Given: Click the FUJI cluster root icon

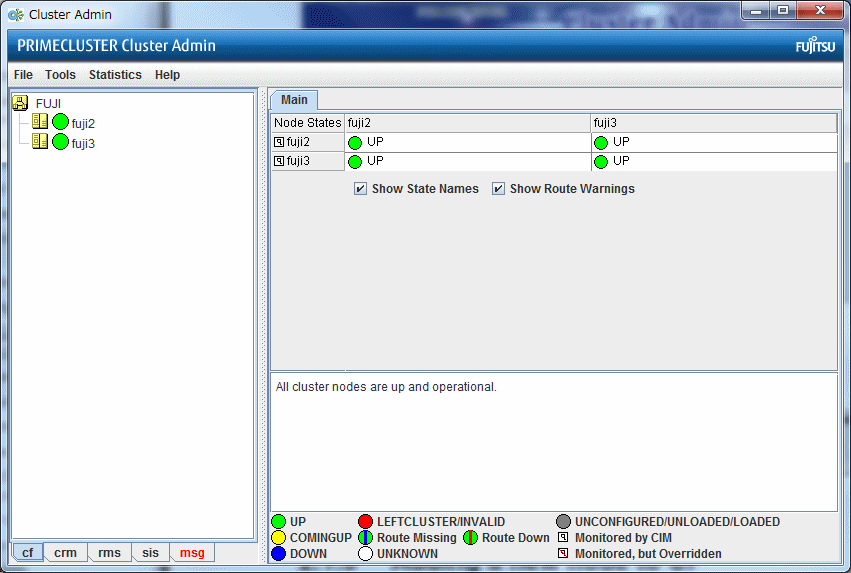Looking at the screenshot, I should [21, 103].
